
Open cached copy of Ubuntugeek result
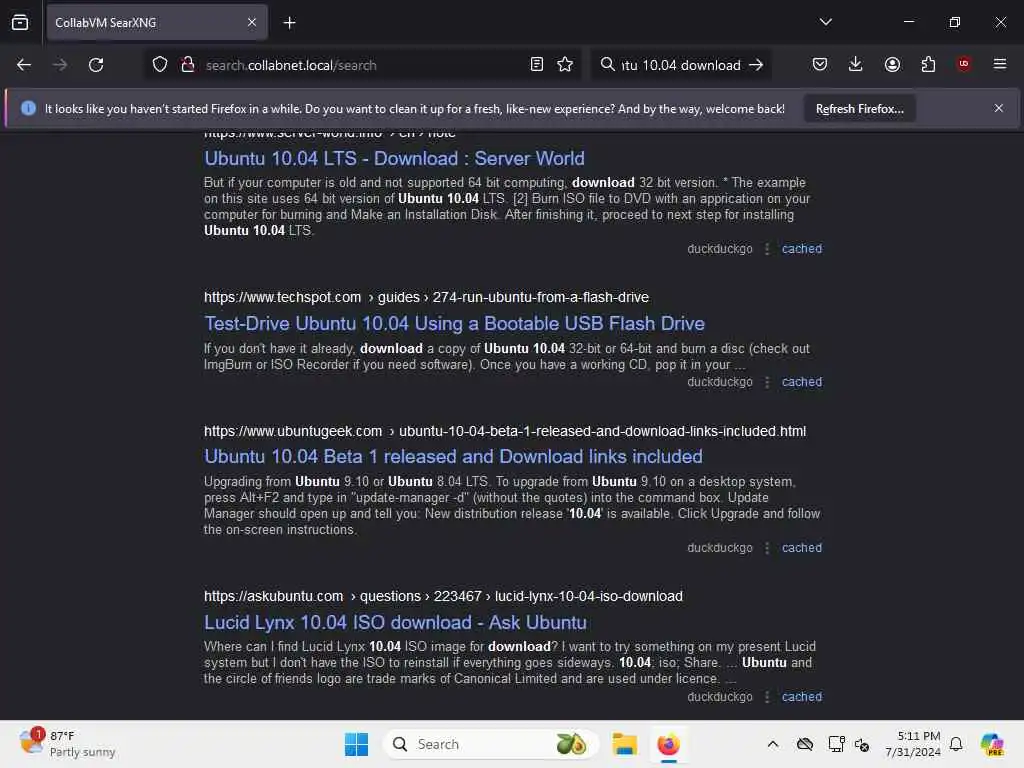pos(801,548)
